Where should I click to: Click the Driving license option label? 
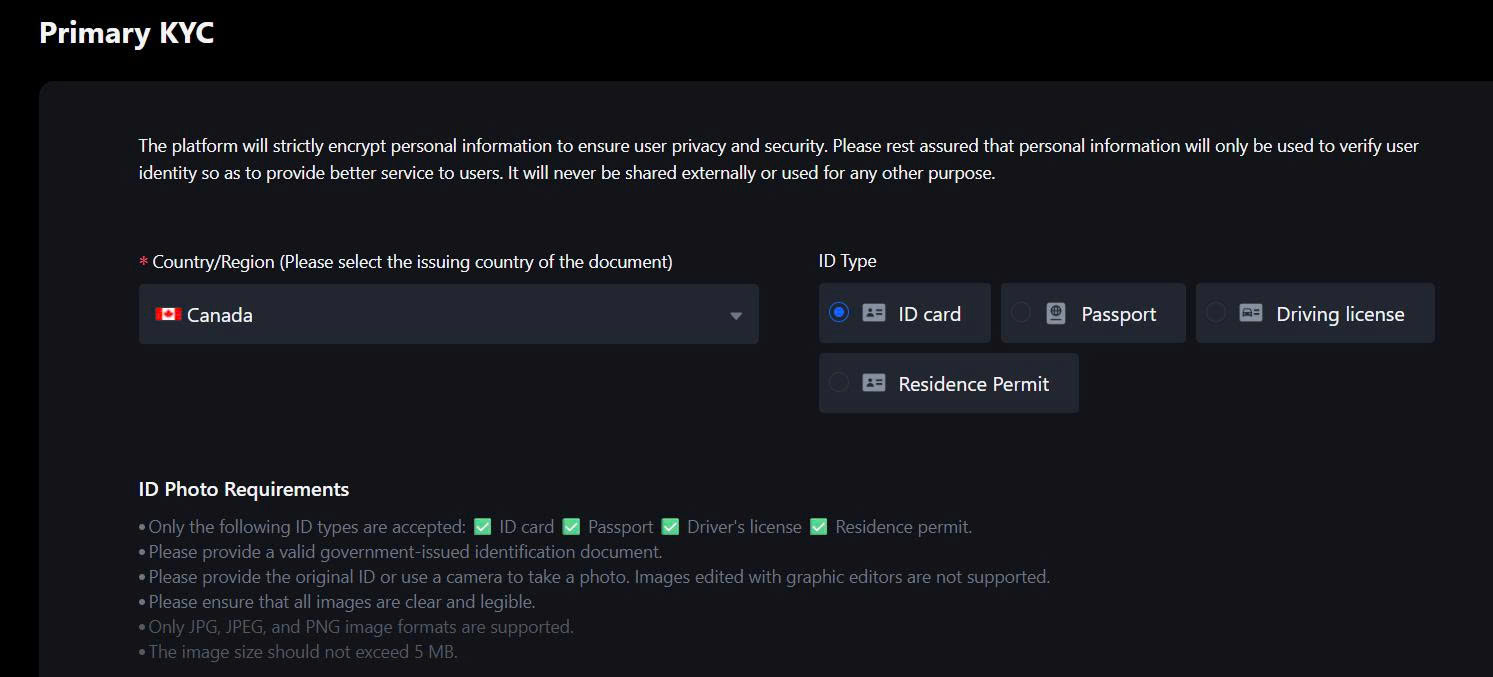point(1340,314)
